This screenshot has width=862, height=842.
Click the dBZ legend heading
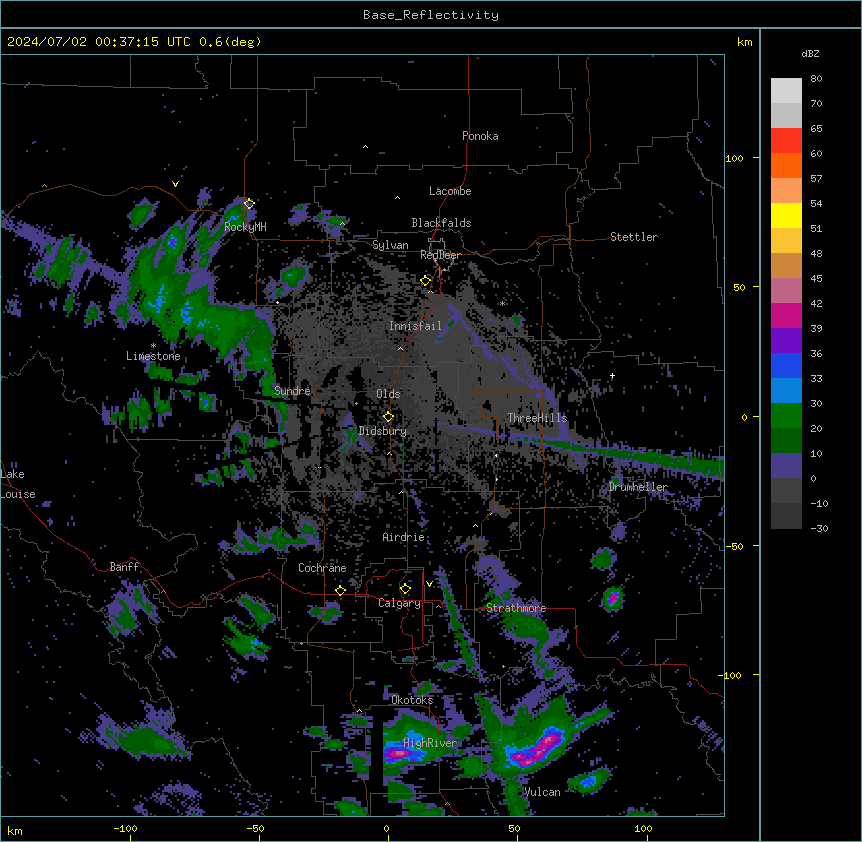(x=810, y=54)
